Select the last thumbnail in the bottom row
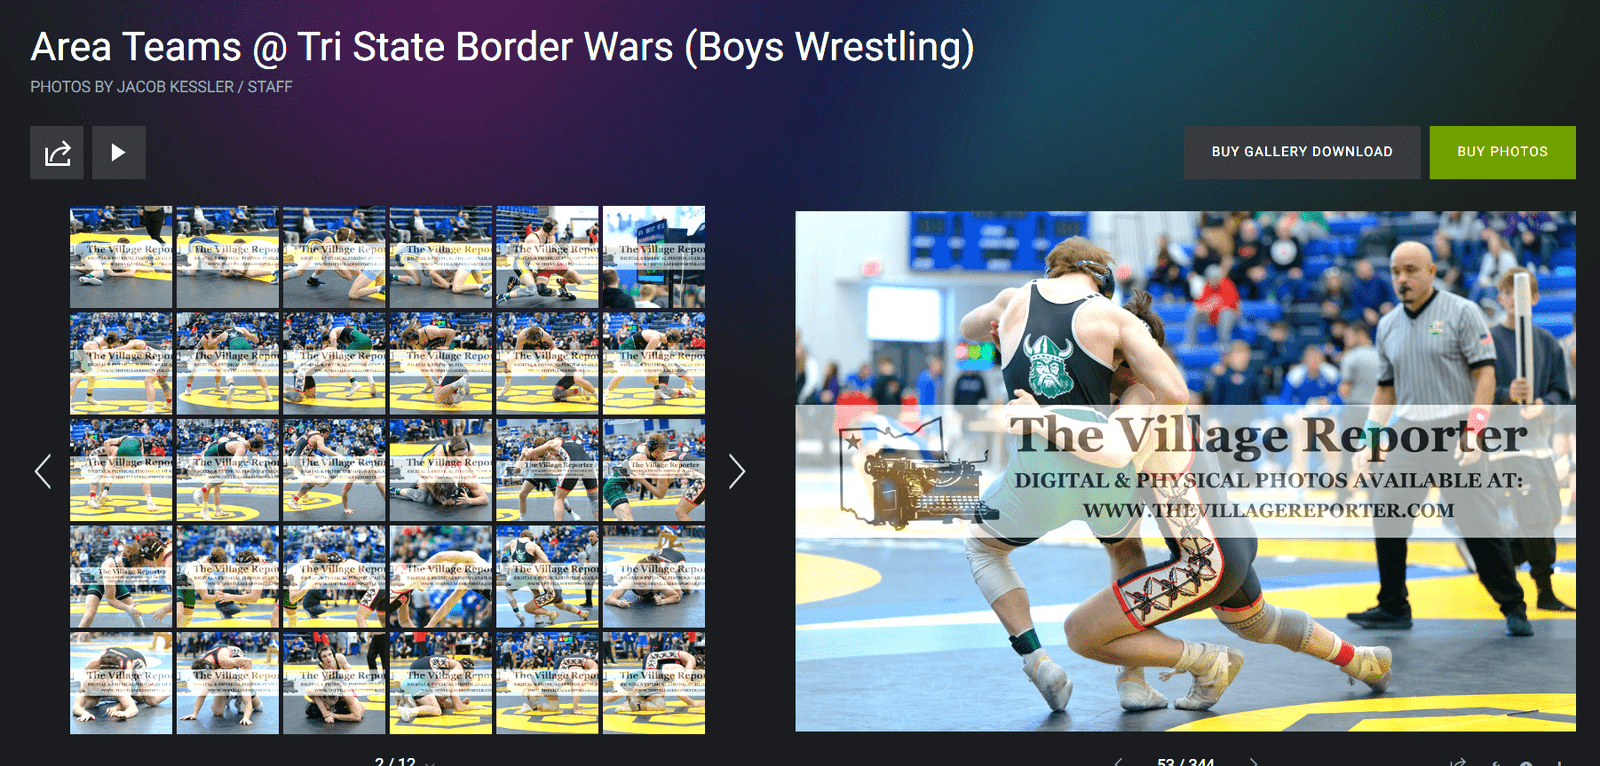The width and height of the screenshot is (1600, 766). pyautogui.click(x=654, y=683)
